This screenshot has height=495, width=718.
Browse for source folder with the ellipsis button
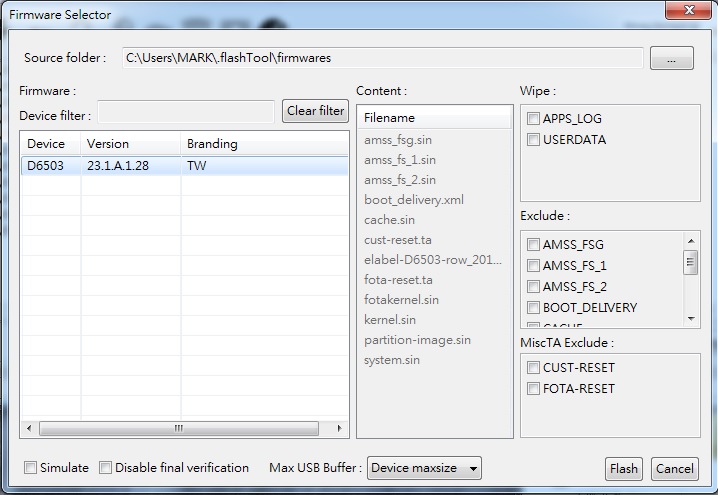[x=671, y=58]
